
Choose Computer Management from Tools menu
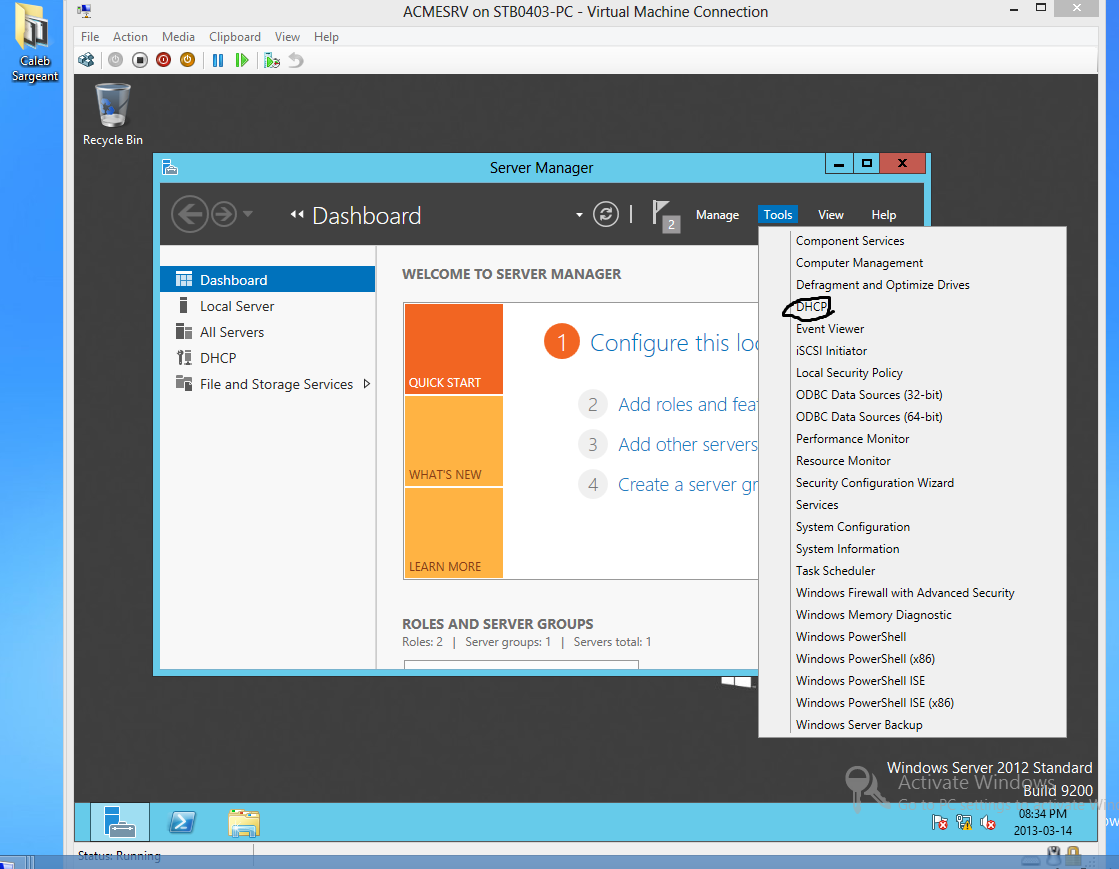pos(859,263)
